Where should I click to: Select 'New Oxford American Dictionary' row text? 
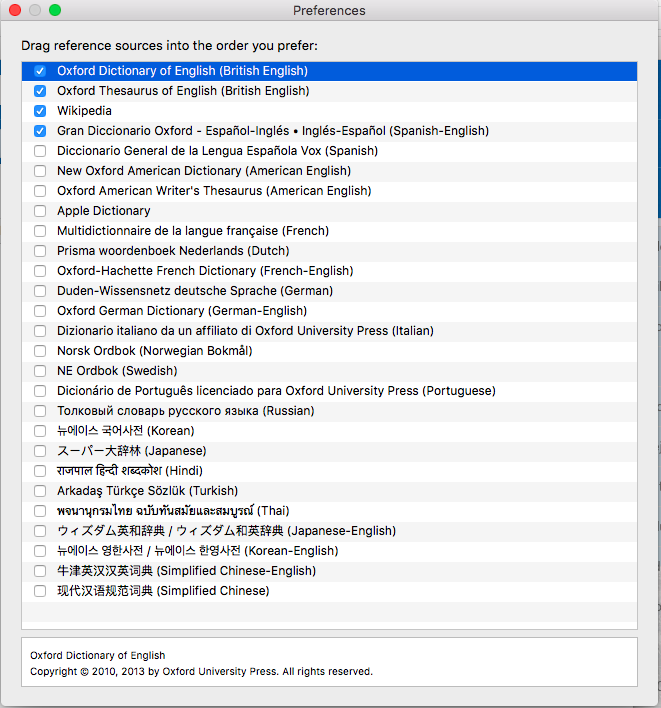click(204, 171)
